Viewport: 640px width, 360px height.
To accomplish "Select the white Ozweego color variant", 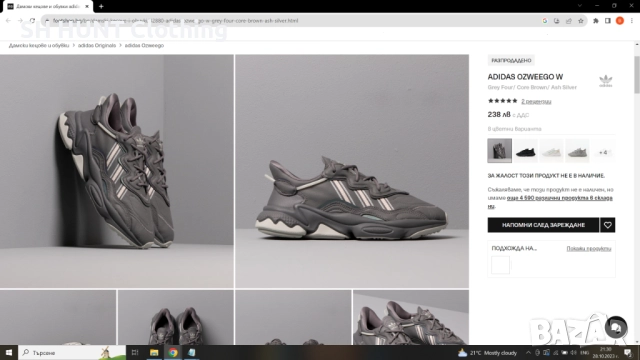I will coord(551,151).
